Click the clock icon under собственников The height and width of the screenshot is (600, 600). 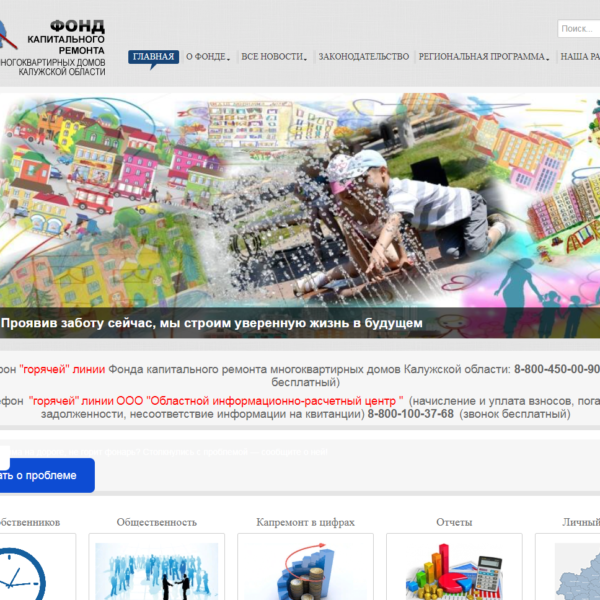pos(23,573)
